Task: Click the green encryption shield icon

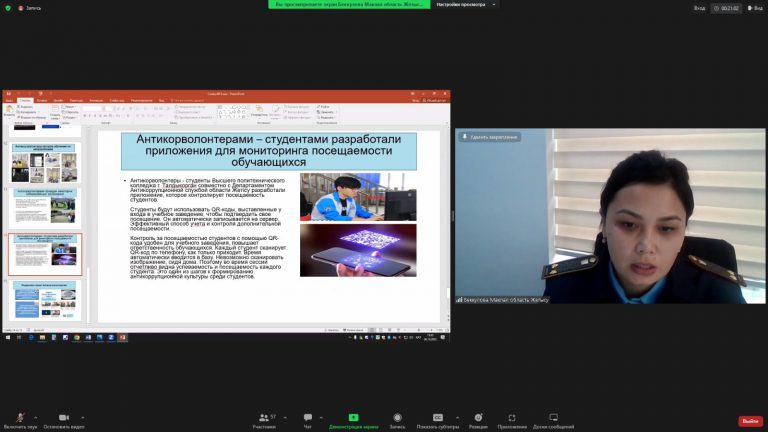Action: pyautogui.click(x=7, y=7)
